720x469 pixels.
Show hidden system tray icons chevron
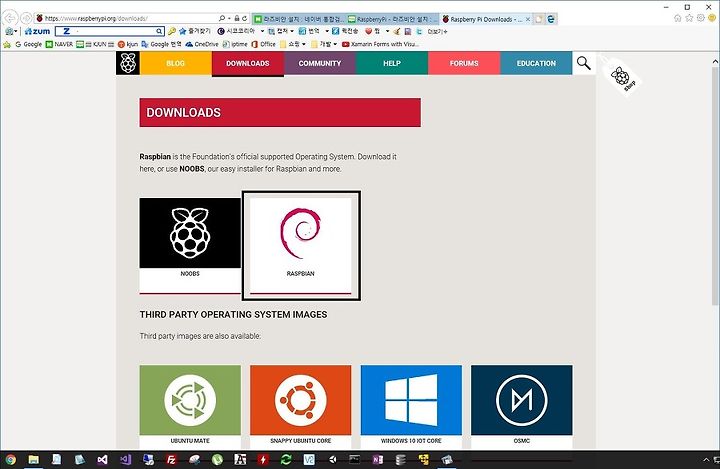[x=706, y=459]
